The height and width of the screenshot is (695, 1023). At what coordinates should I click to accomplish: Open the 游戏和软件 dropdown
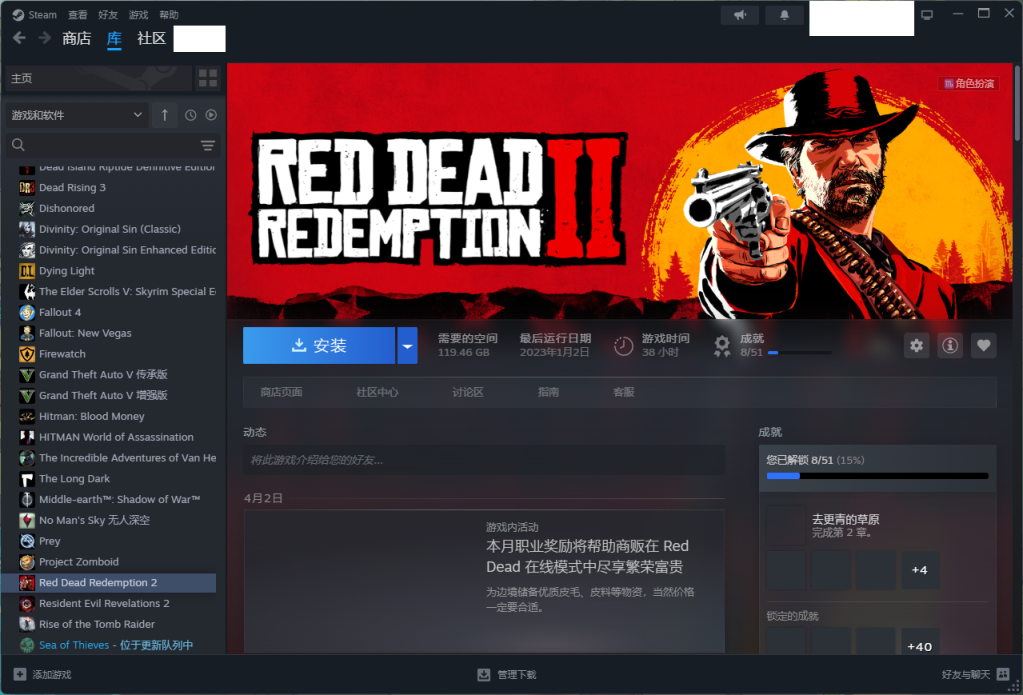(x=77, y=115)
